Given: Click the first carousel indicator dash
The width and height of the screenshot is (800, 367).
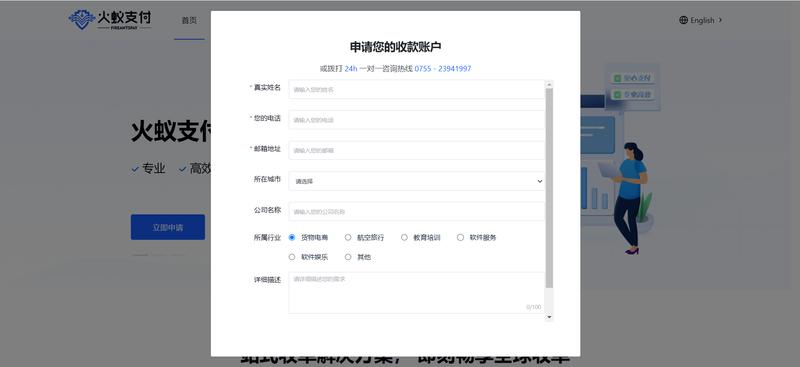Looking at the screenshot, I should [140, 255].
